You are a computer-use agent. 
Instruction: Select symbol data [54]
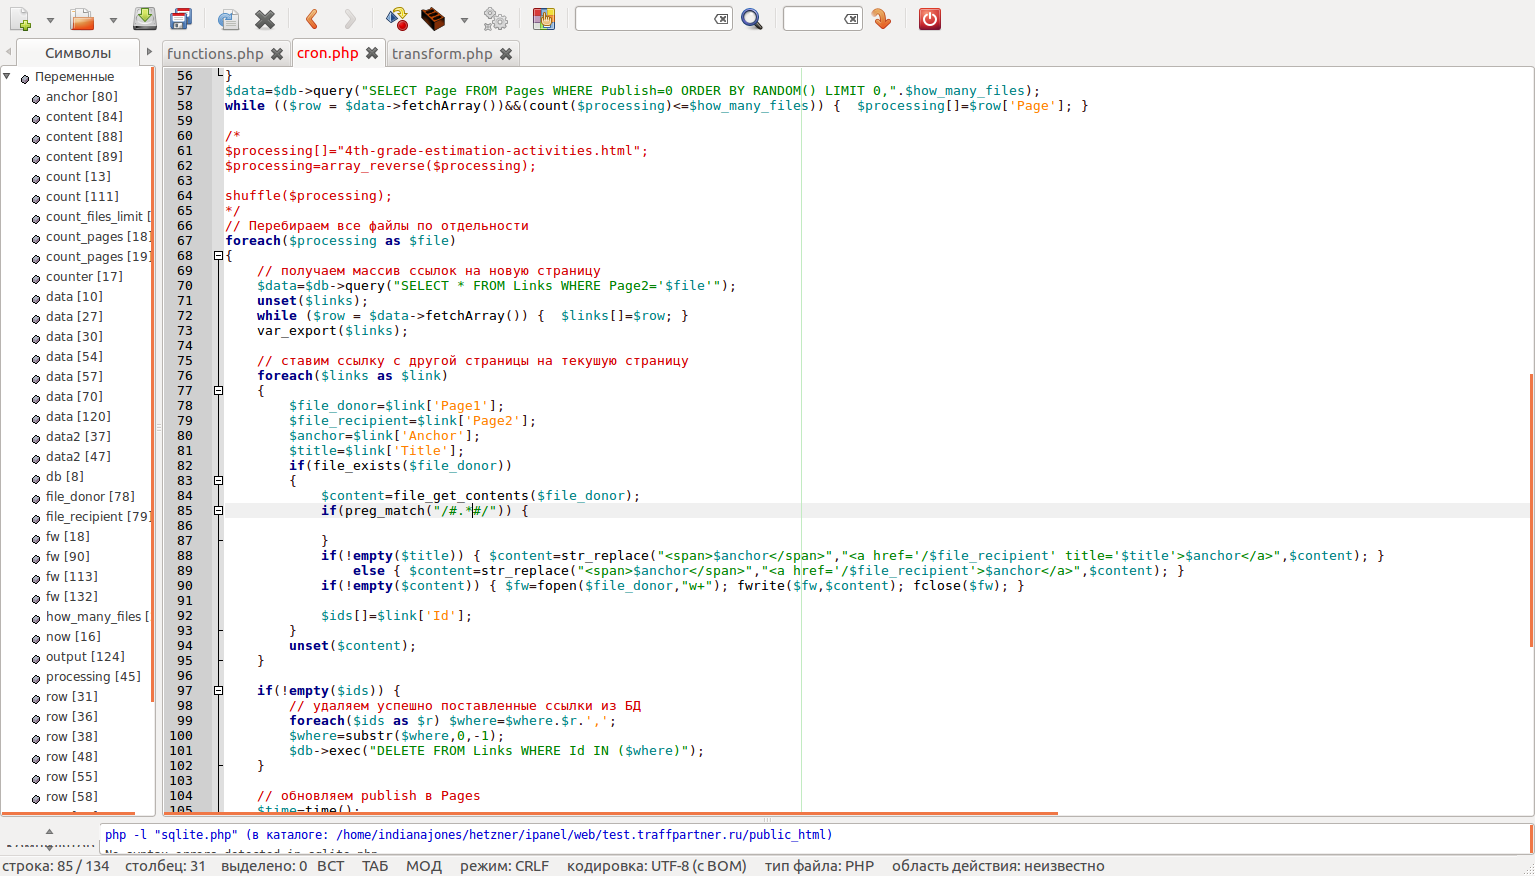point(74,357)
